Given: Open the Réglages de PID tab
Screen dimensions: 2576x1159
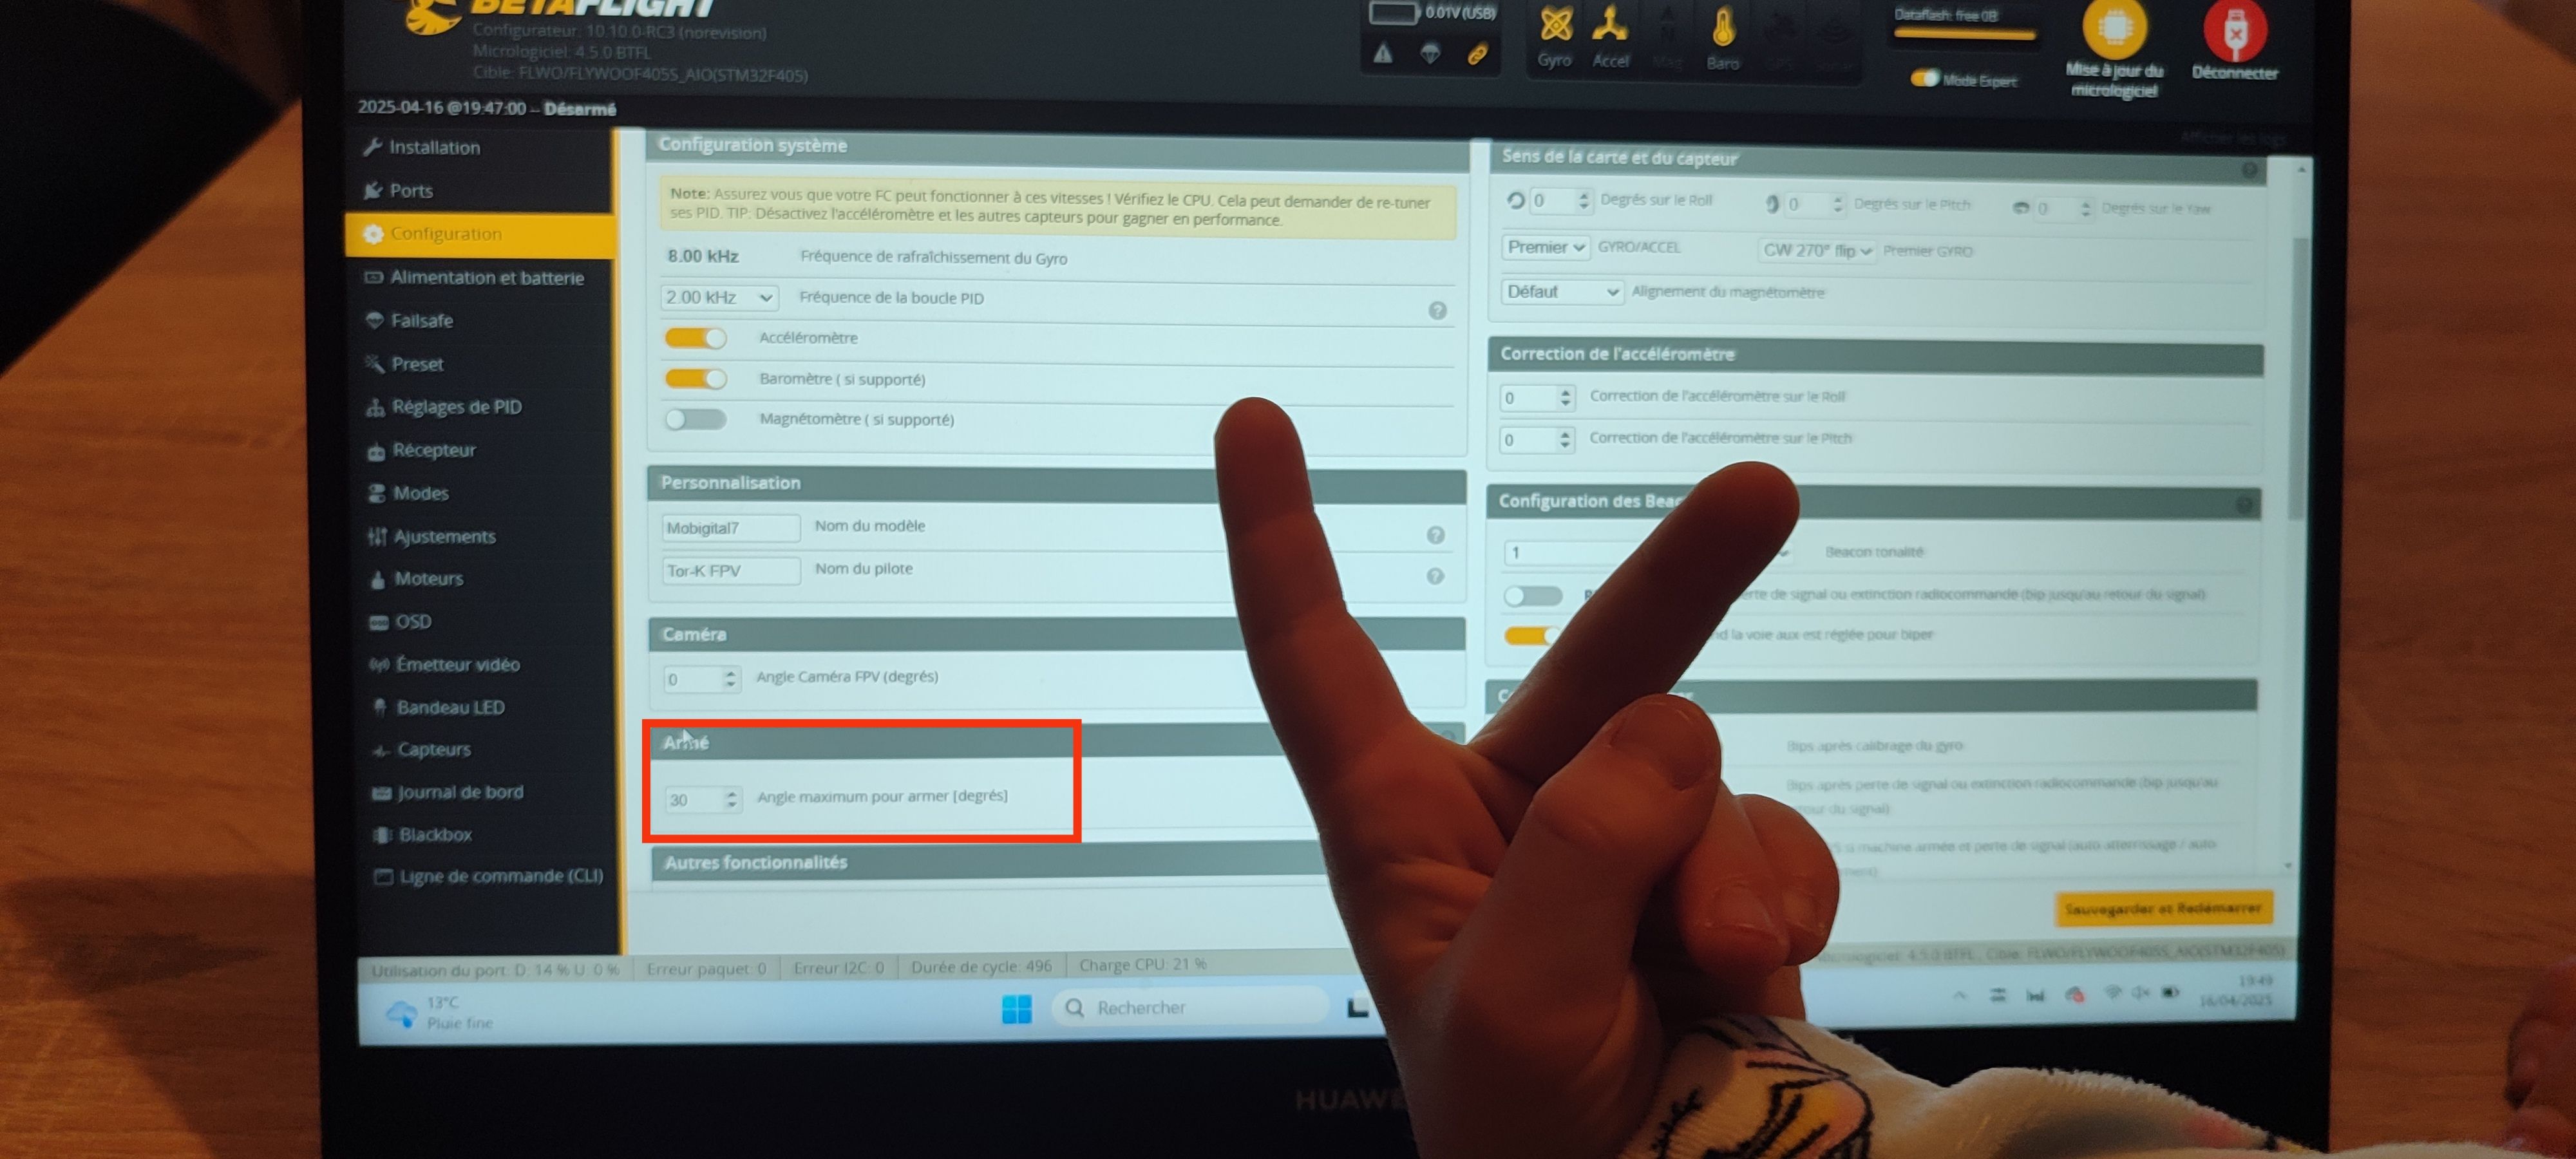Looking at the screenshot, I should 456,407.
